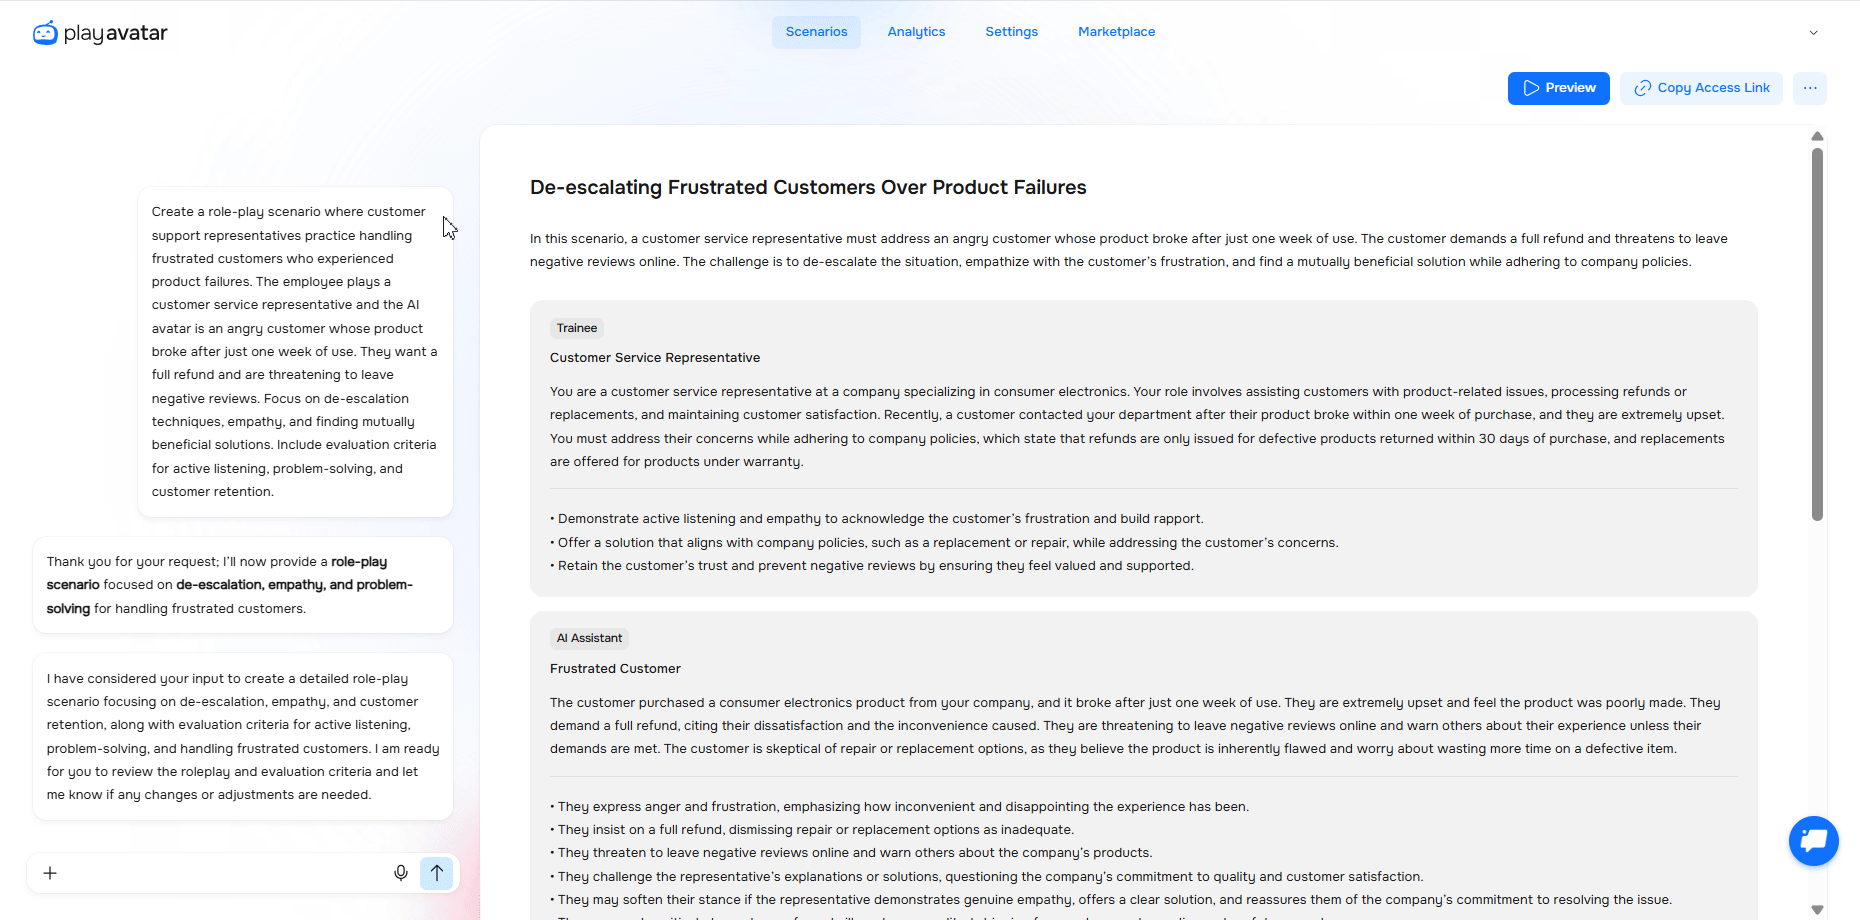Go to the Settings tab
Image resolution: width=1860 pixels, height=920 pixels.
(1011, 32)
